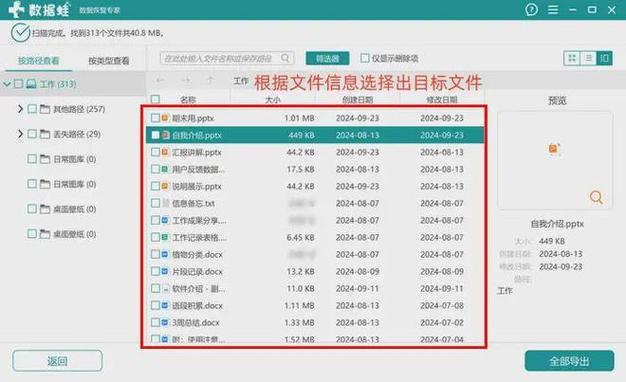Sort by the 名称 column header
626x382 pixels.
point(188,100)
